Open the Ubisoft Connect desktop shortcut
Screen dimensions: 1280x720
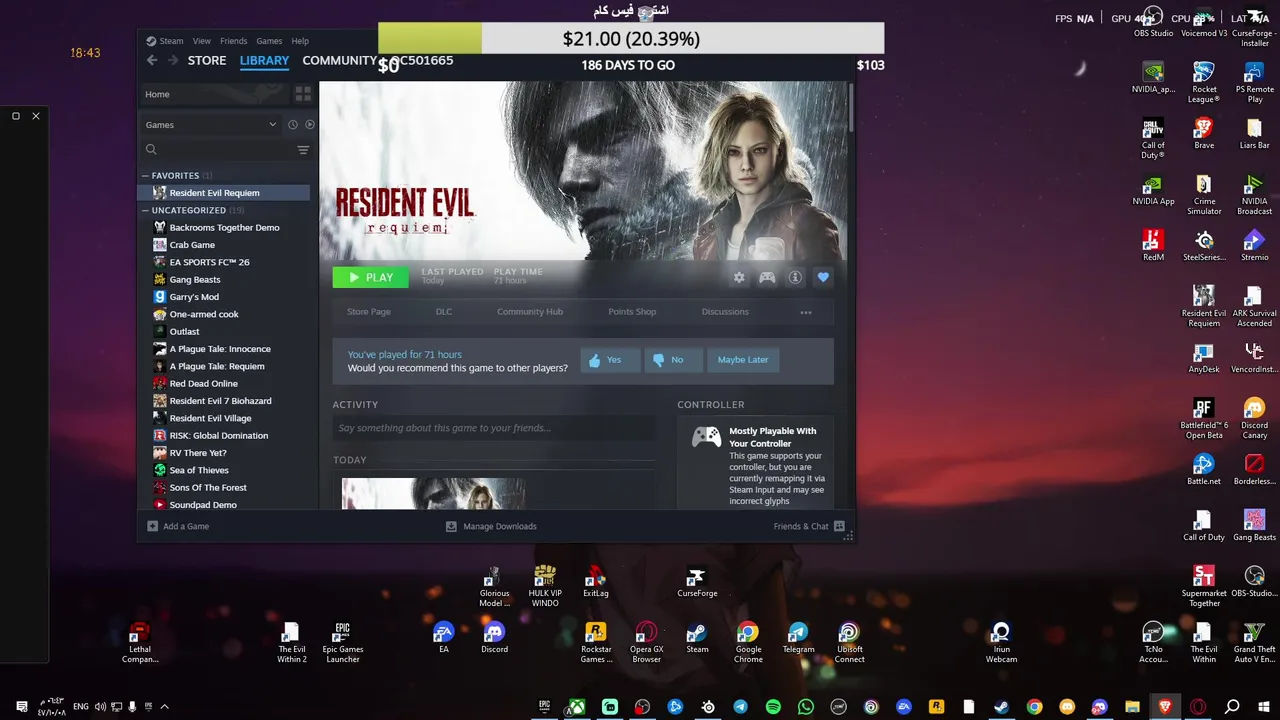click(849, 642)
